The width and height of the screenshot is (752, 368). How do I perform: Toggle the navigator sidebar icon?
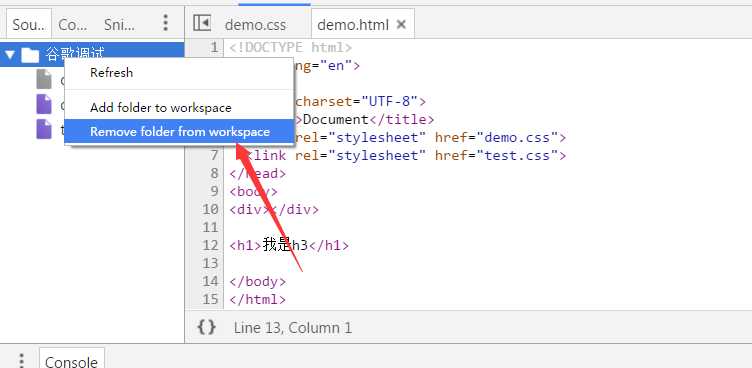click(x=202, y=23)
